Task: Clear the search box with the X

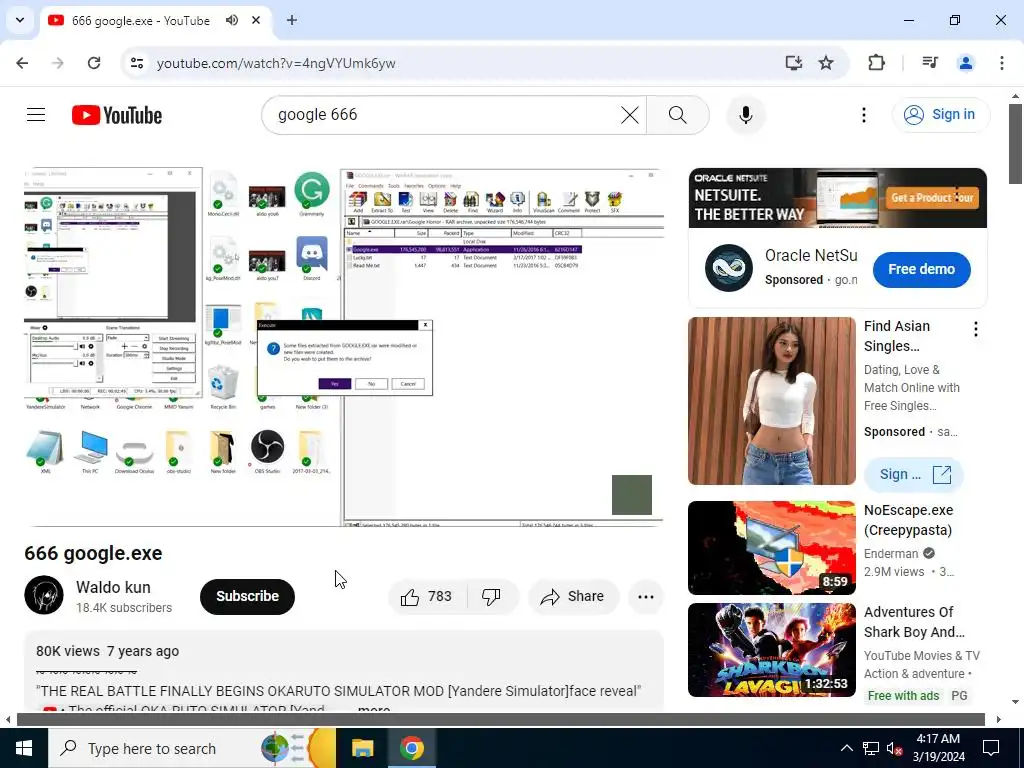Action: 630,115
